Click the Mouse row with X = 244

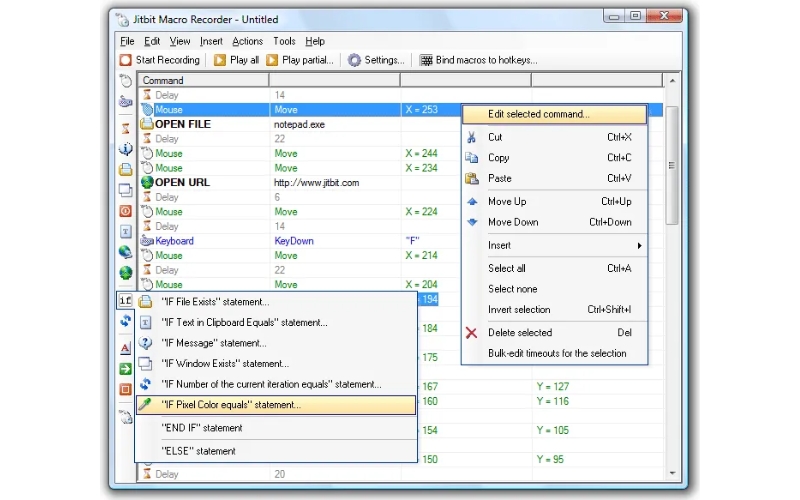click(301, 154)
